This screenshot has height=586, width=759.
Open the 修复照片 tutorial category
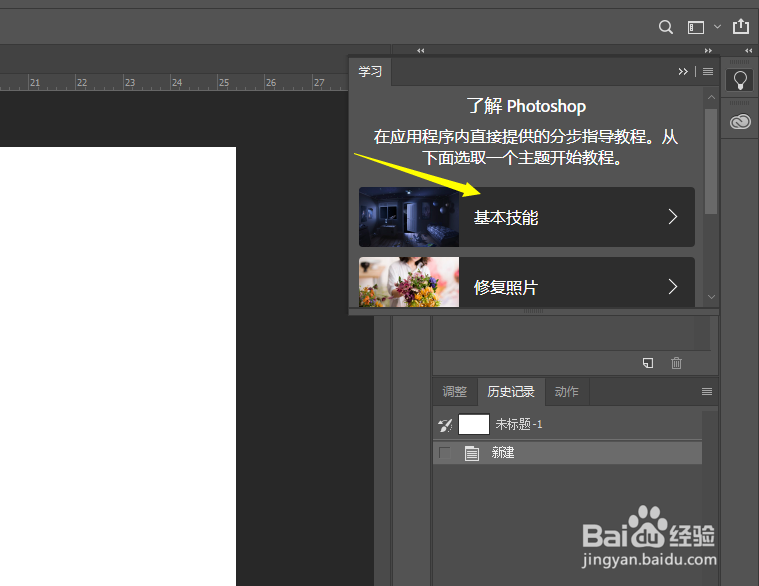click(x=527, y=282)
